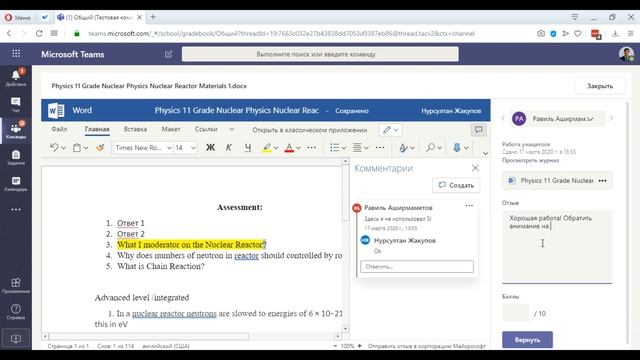Expand paste options dropdown arrow

coord(86,148)
